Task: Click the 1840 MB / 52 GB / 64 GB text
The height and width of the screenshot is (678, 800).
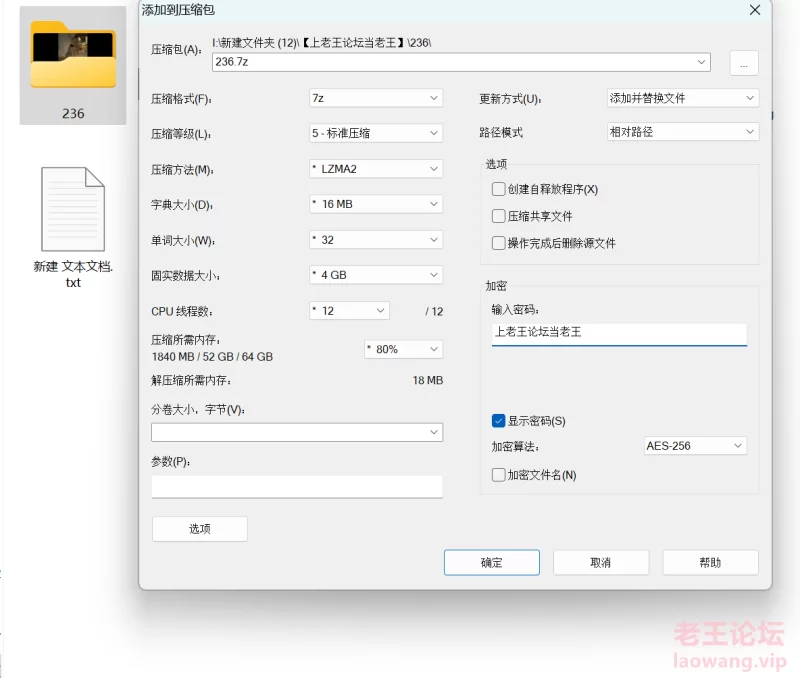Action: point(212,357)
